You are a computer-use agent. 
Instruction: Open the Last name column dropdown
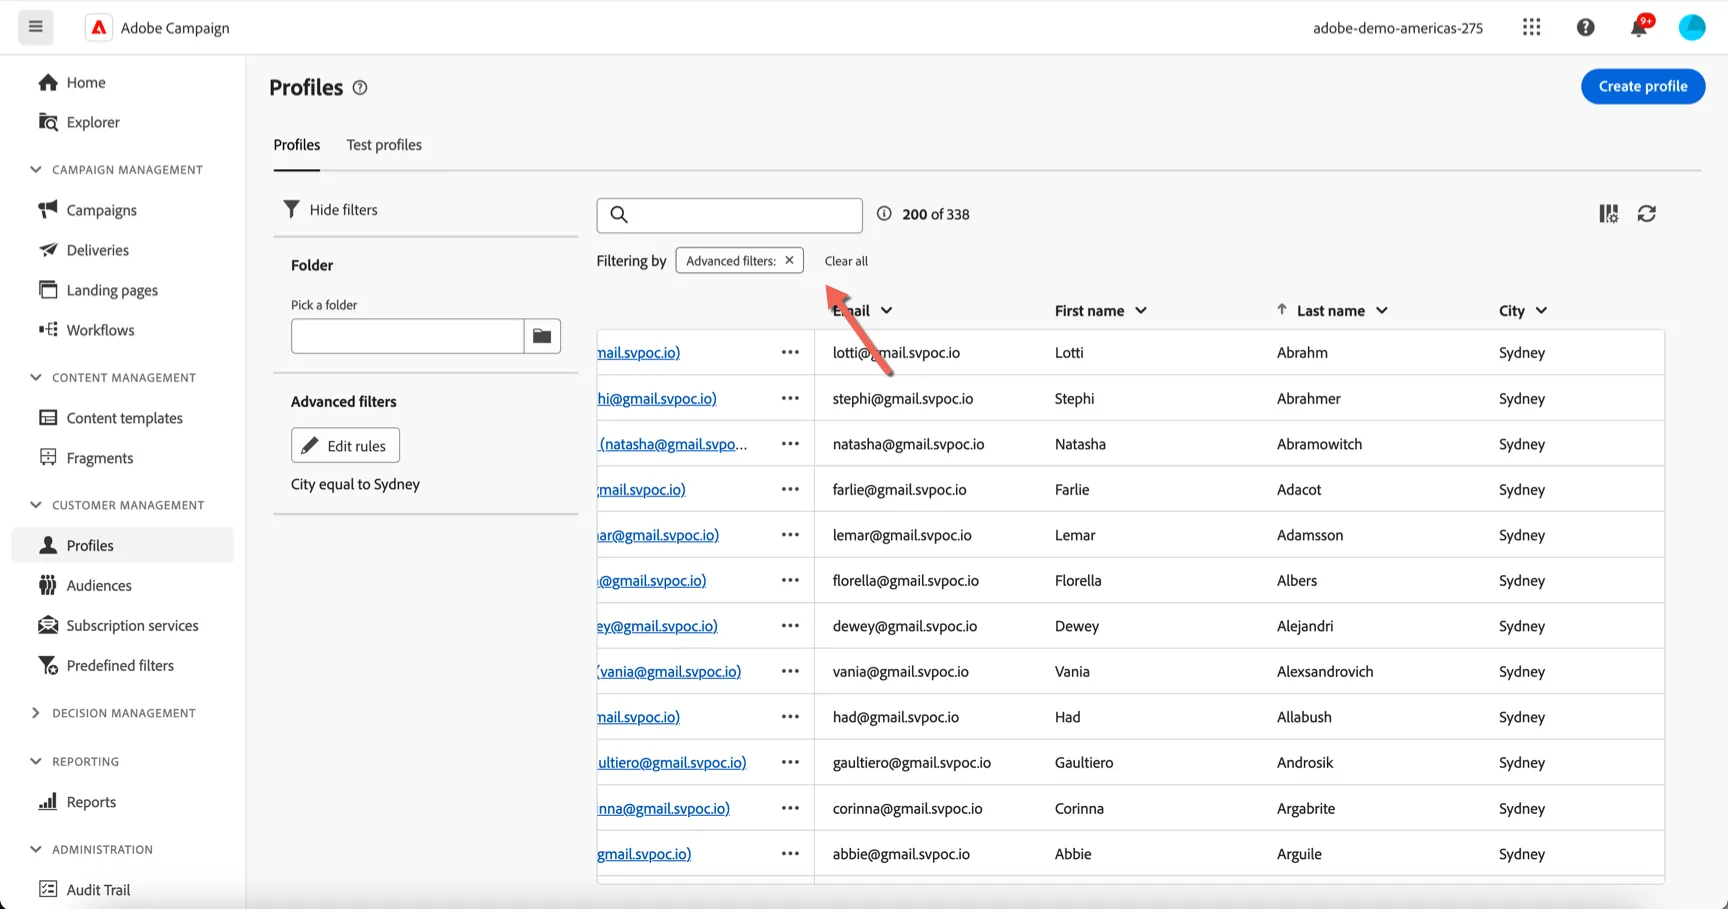(x=1382, y=310)
